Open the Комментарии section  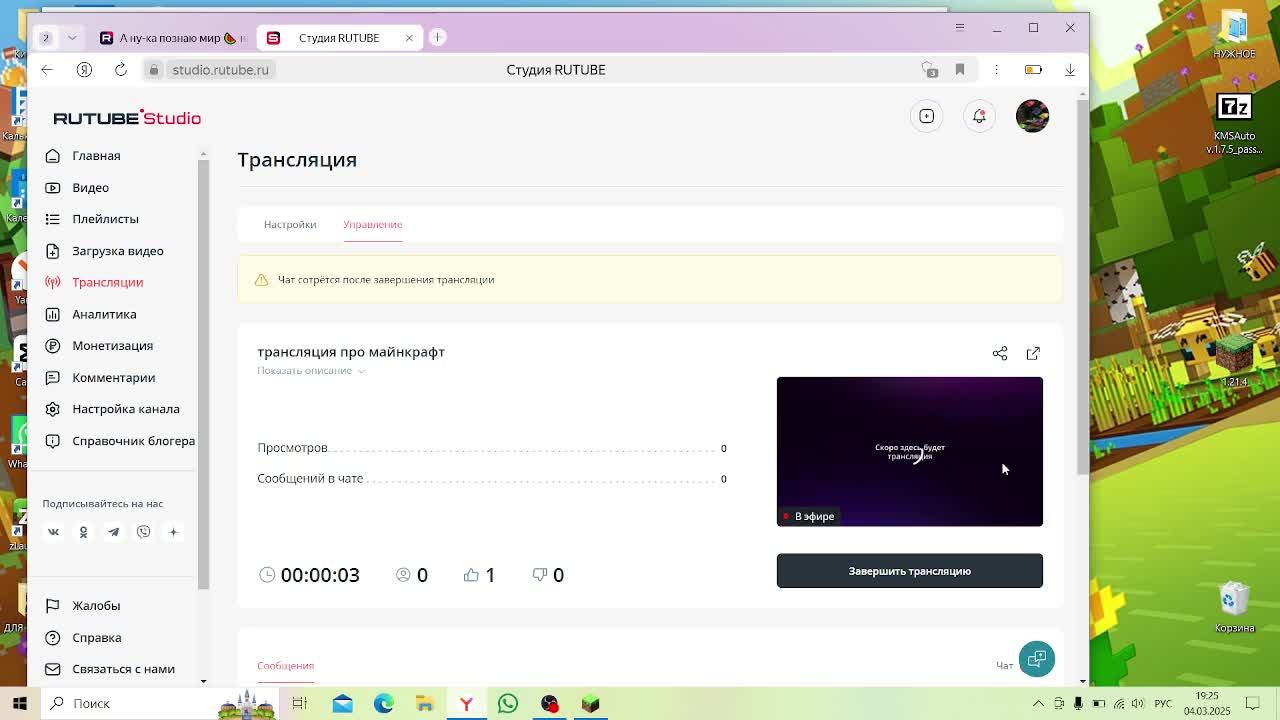[113, 377]
